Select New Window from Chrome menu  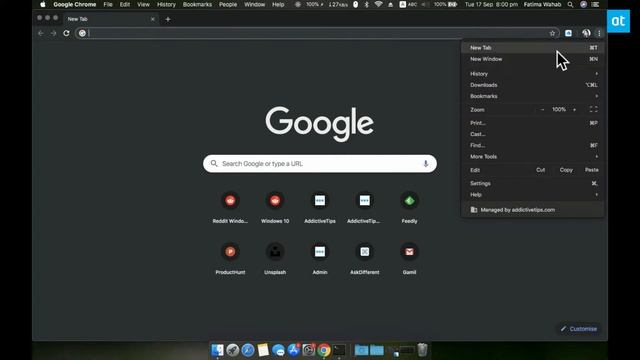[x=533, y=59]
